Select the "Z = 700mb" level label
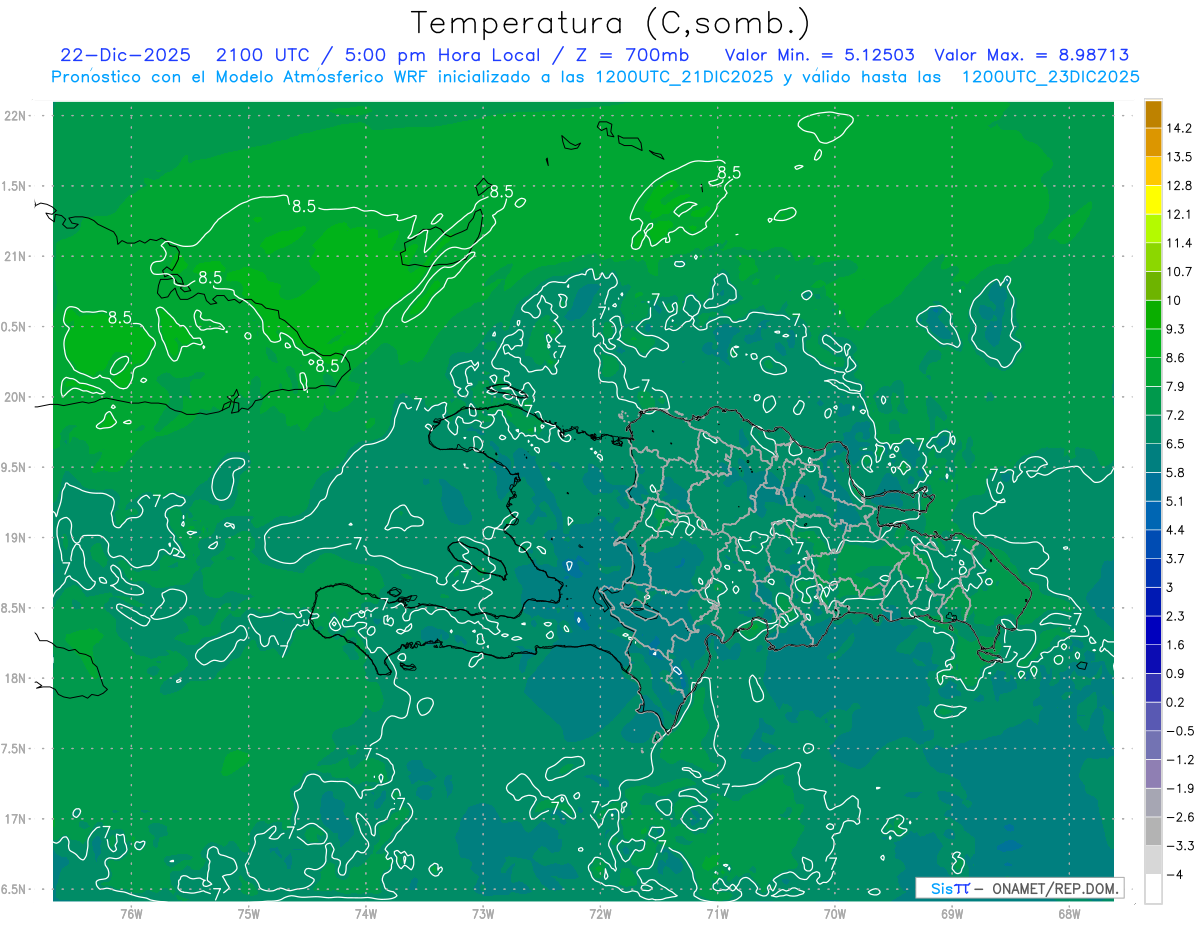The image size is (1200, 927). coord(631,55)
